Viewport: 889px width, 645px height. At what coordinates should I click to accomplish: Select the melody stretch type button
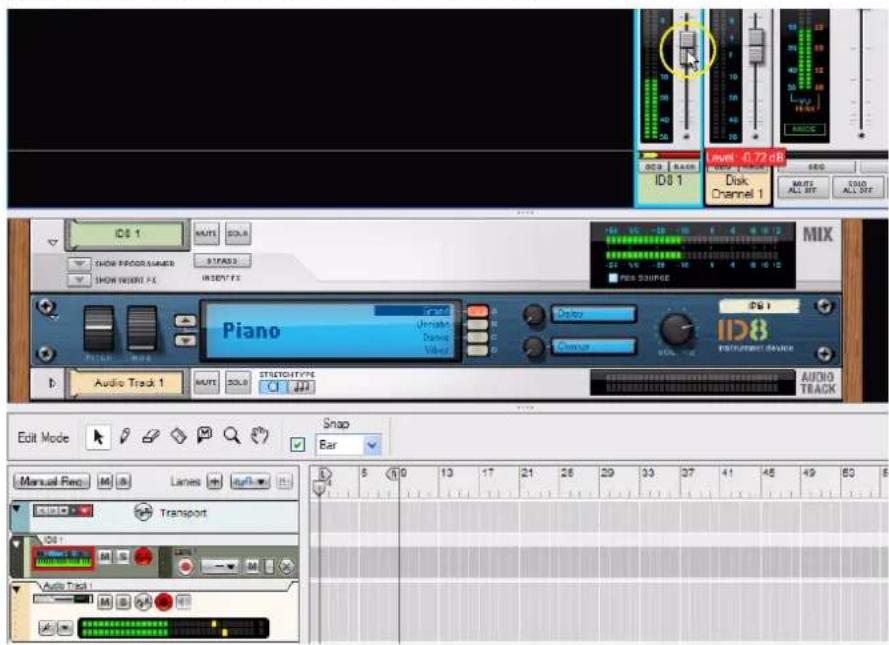point(301,387)
